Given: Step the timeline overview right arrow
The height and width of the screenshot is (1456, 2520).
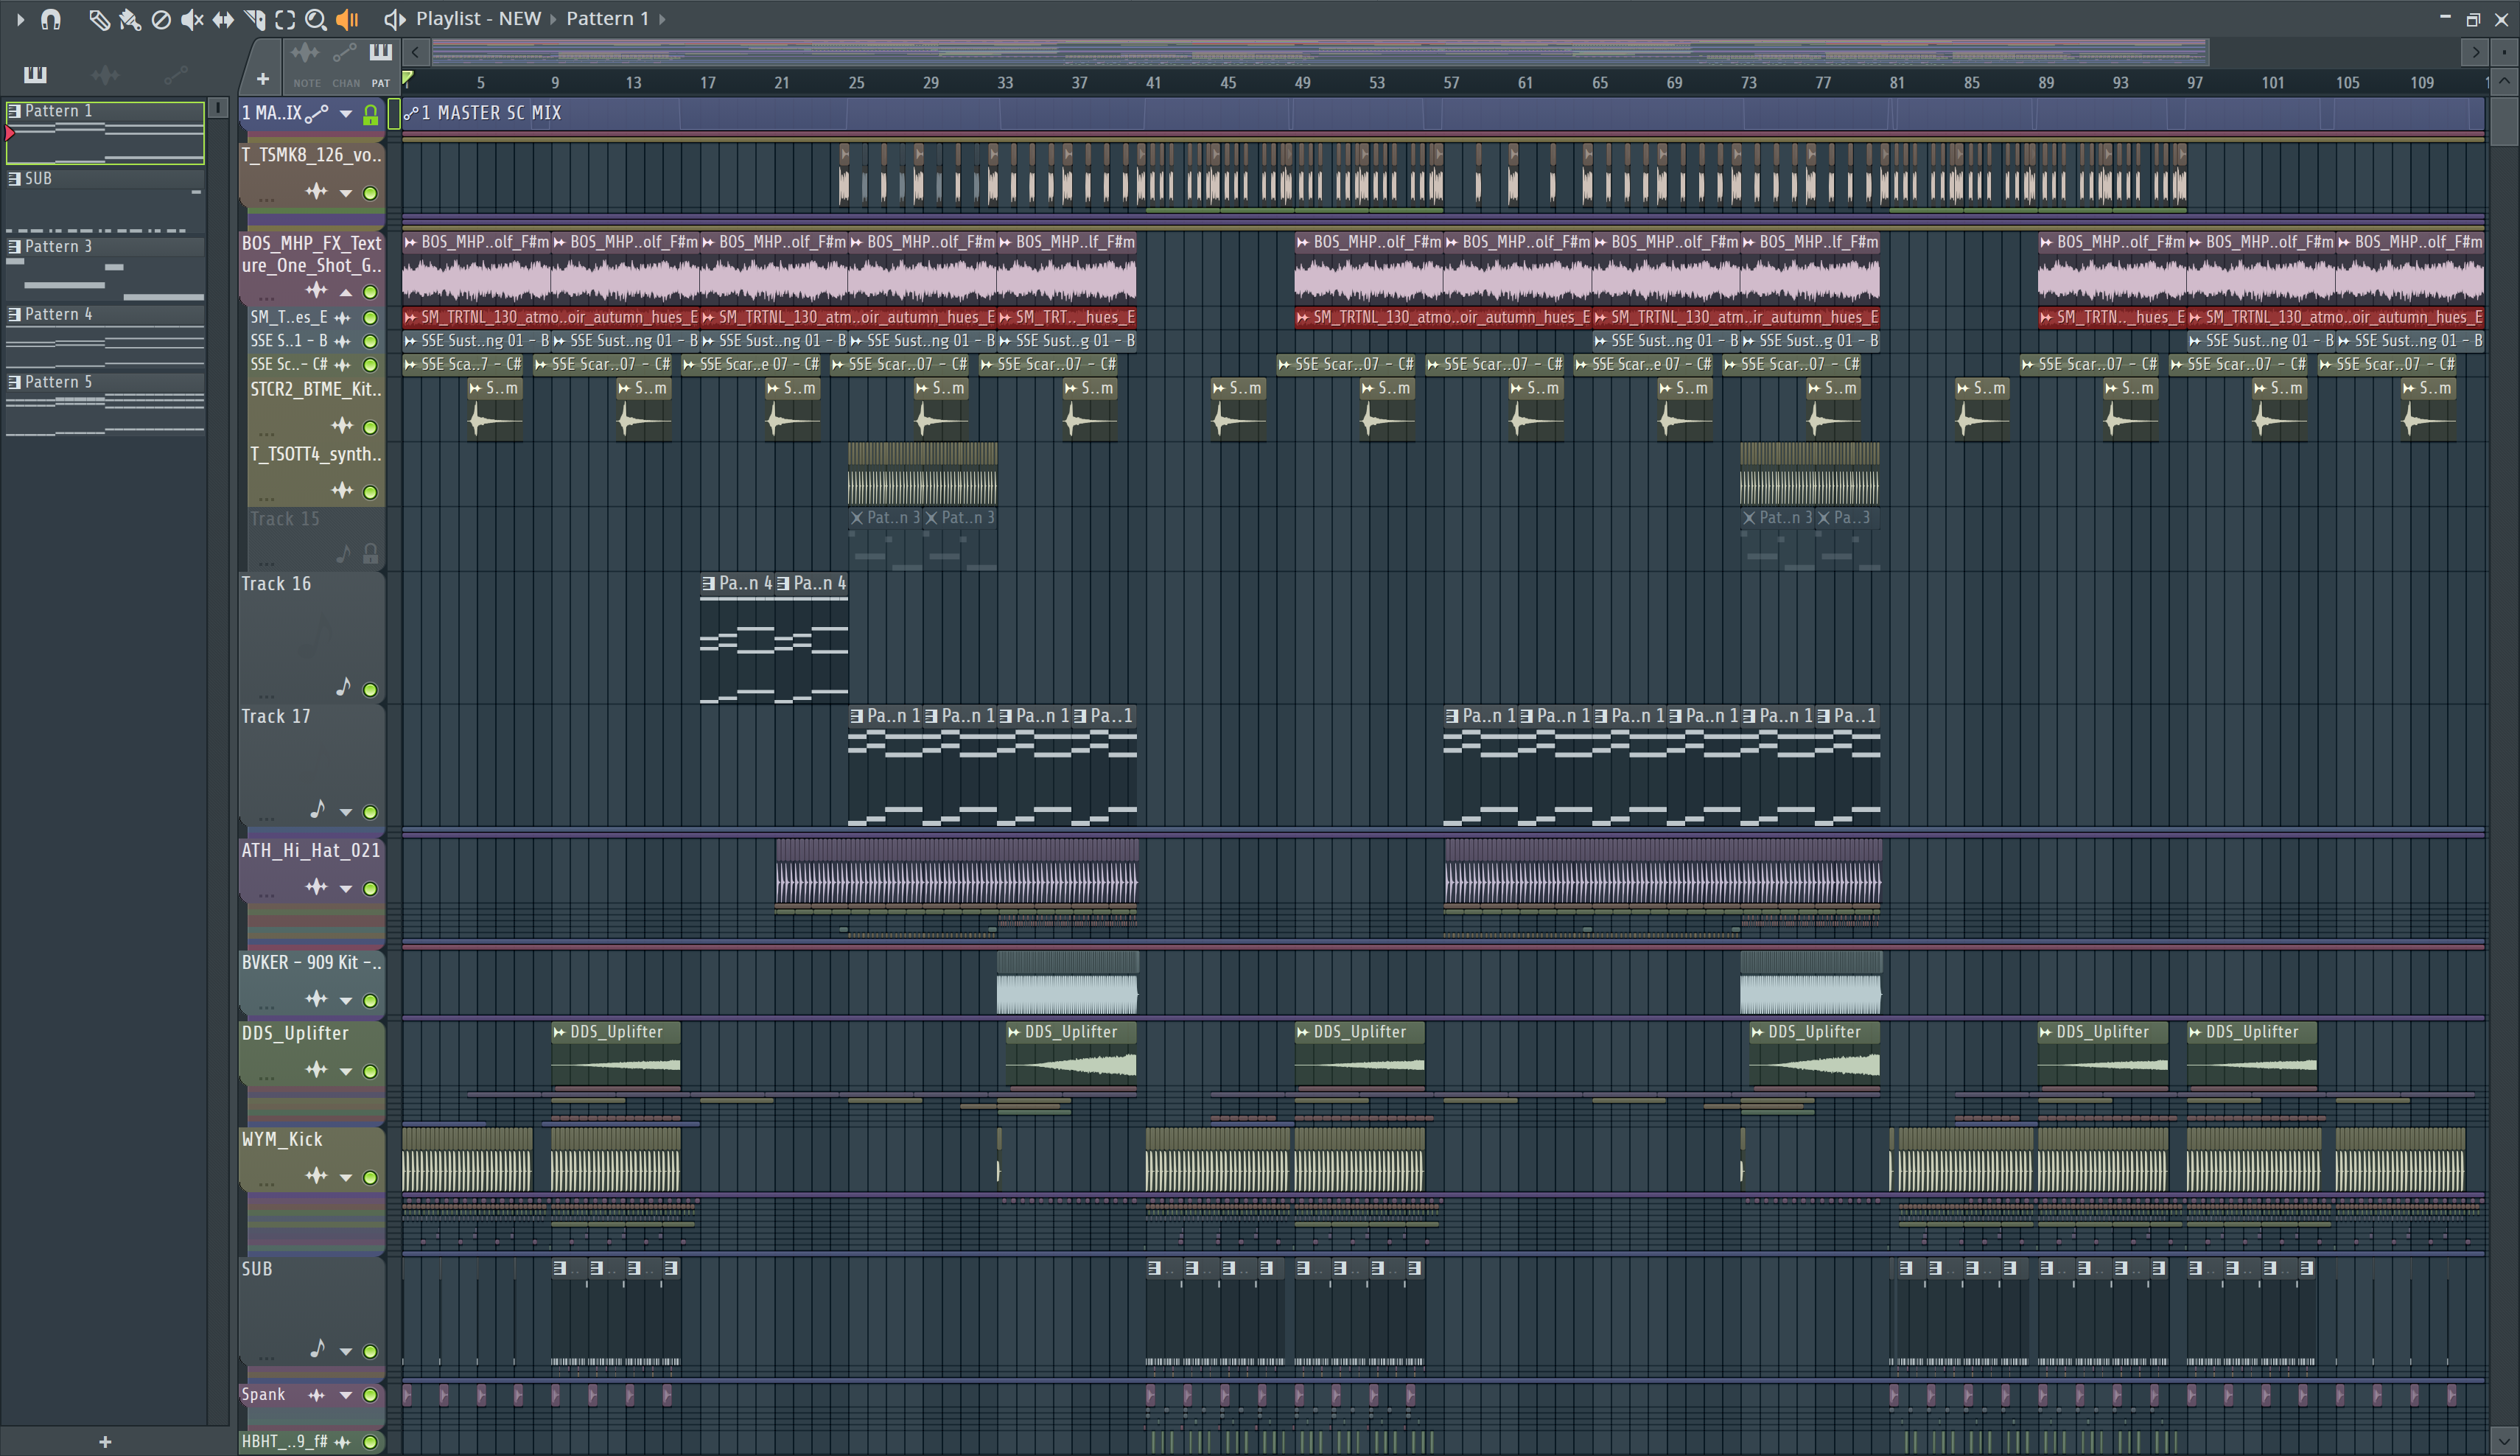Looking at the screenshot, I should 2475,52.
